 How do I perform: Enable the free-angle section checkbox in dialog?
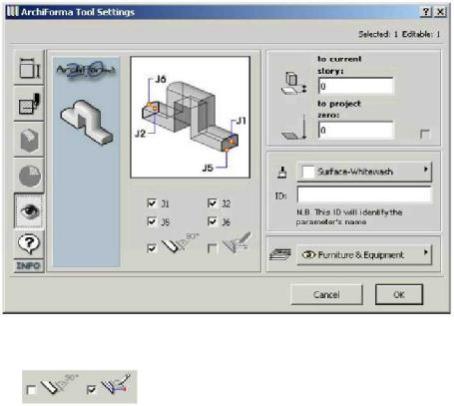click(x=212, y=248)
